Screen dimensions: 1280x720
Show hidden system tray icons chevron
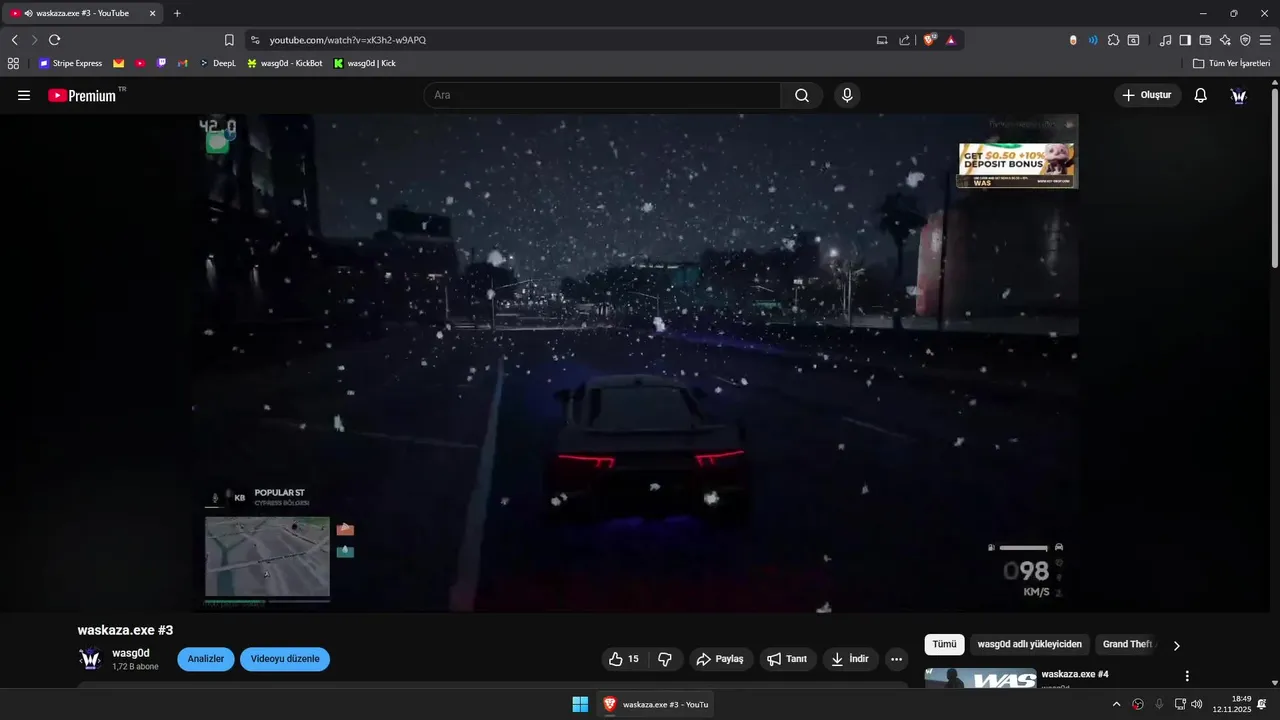pos(1116,704)
